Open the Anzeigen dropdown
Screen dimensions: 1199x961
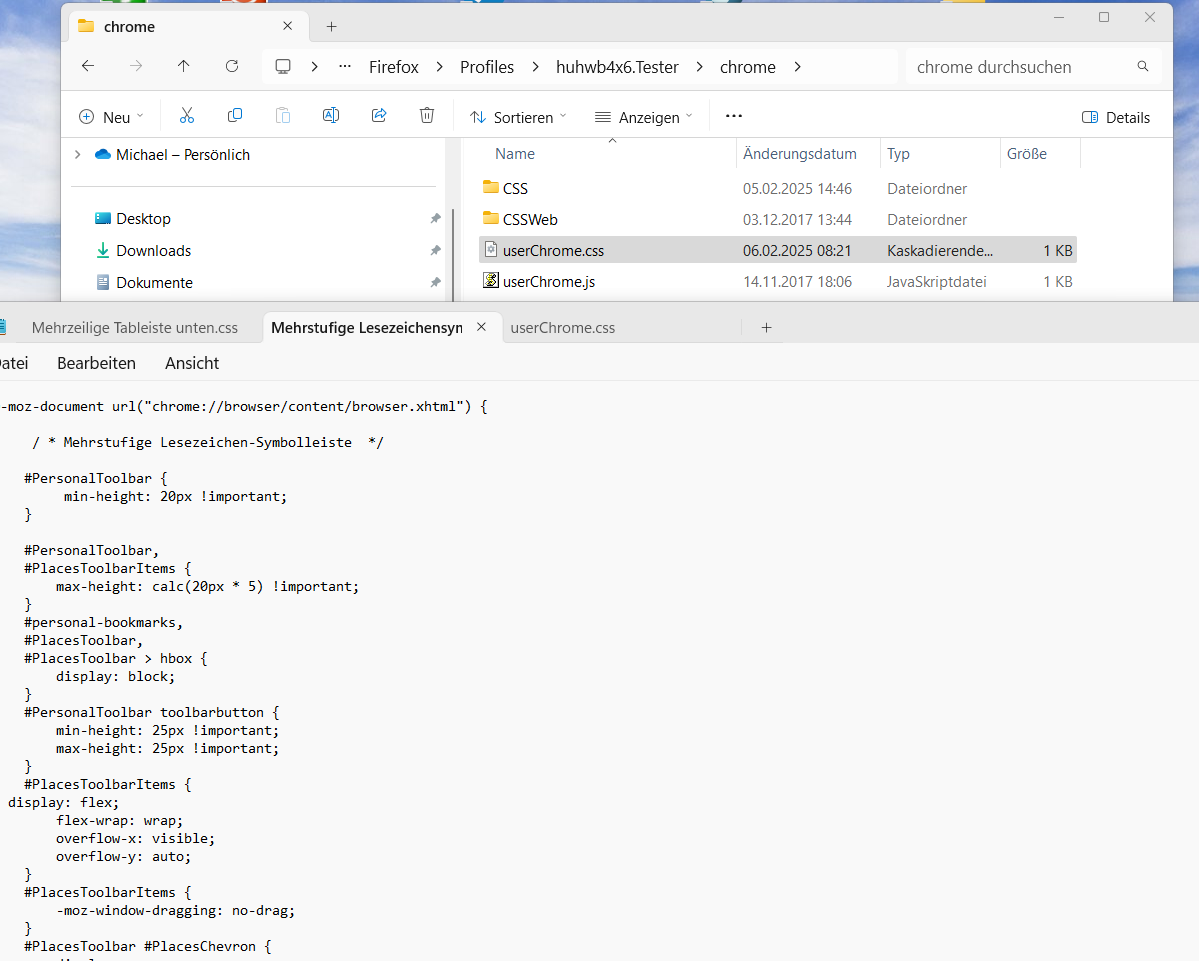(x=643, y=117)
